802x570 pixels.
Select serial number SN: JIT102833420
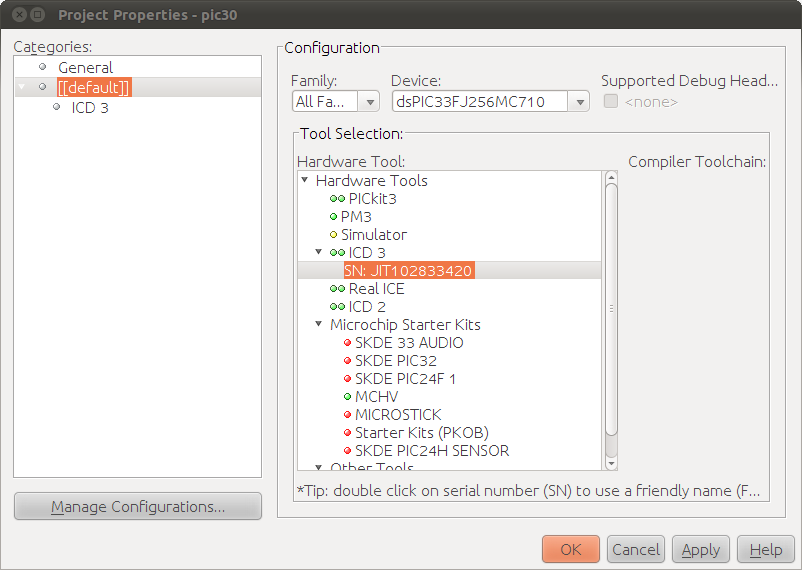408,271
